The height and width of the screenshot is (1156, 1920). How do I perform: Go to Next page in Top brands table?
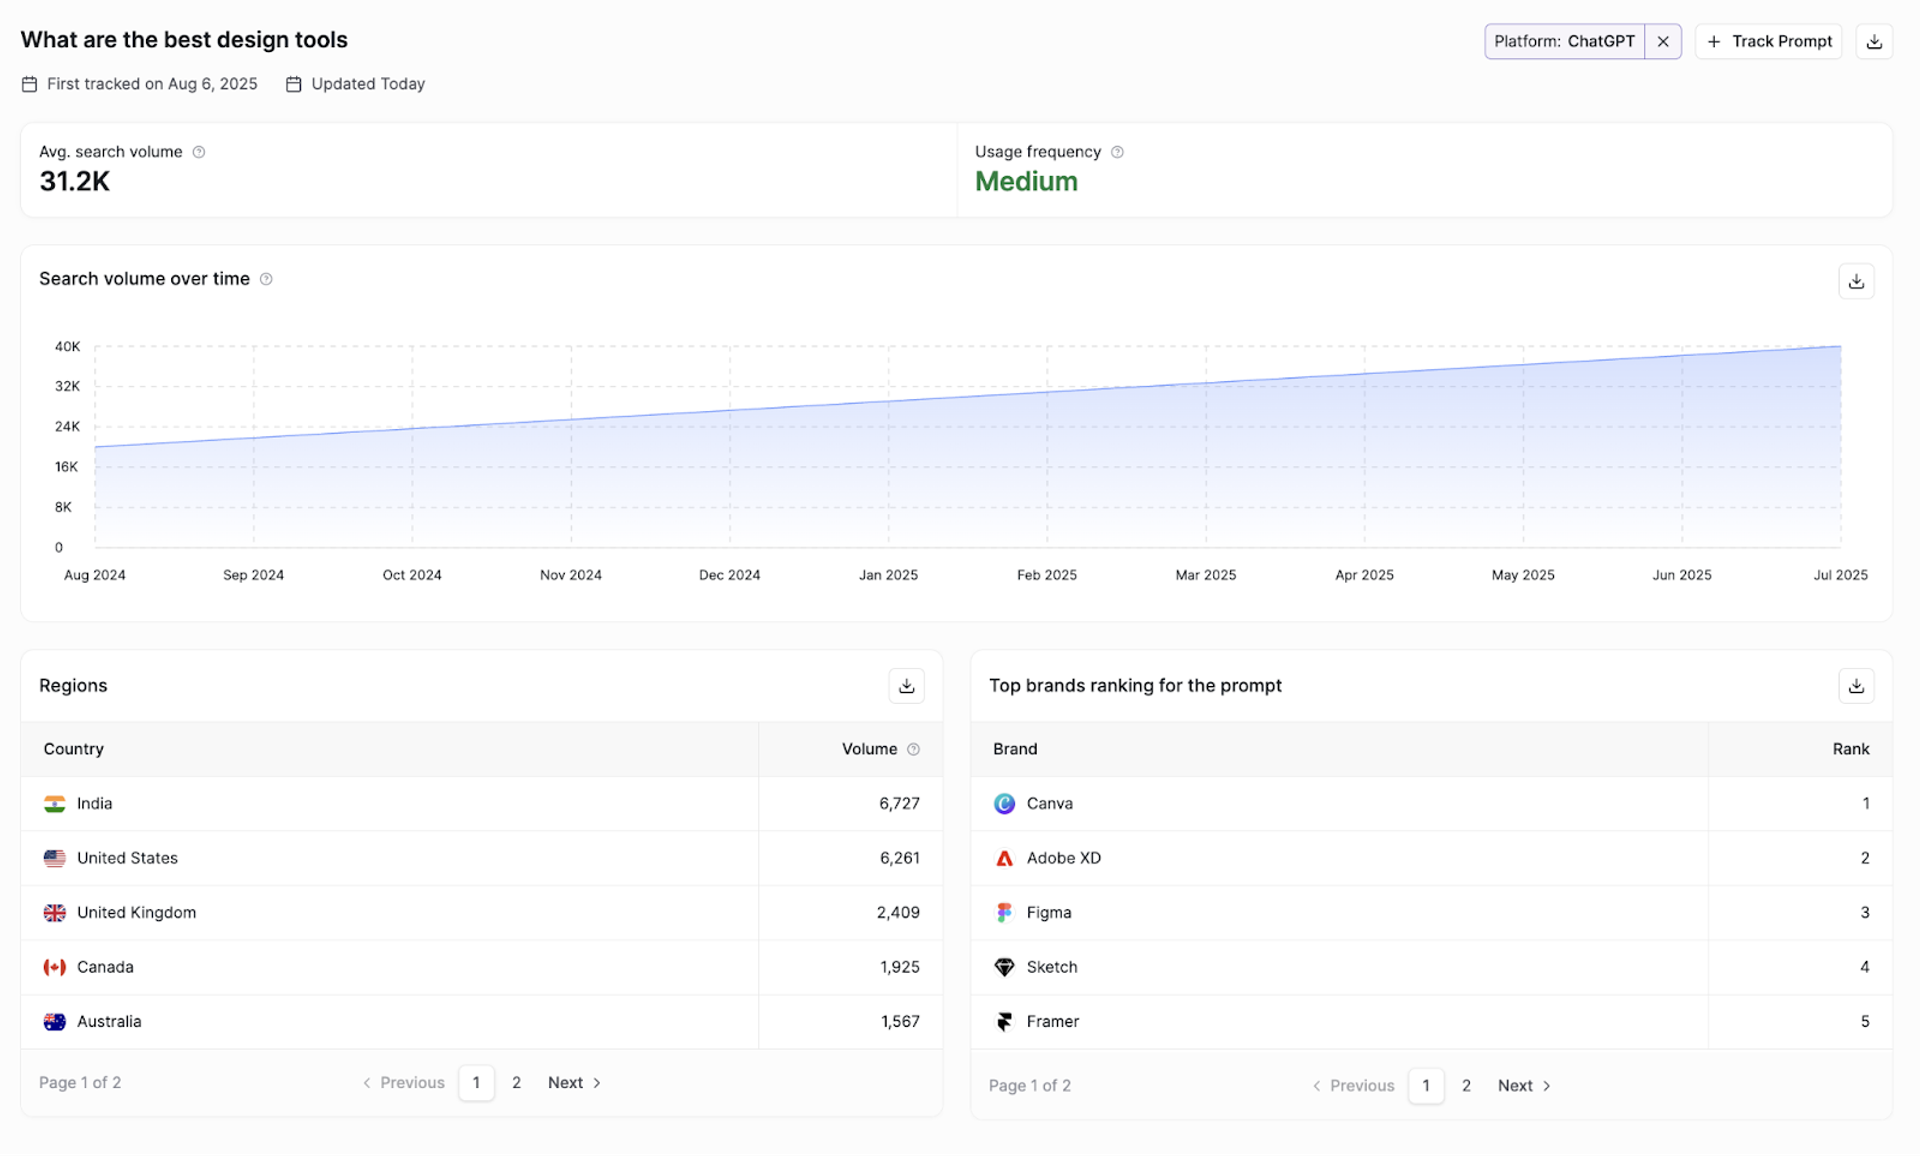point(1524,1086)
